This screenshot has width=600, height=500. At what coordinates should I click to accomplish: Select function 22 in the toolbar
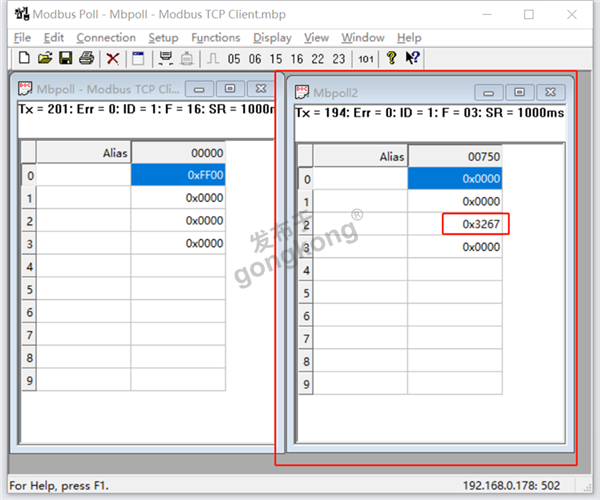(x=318, y=59)
